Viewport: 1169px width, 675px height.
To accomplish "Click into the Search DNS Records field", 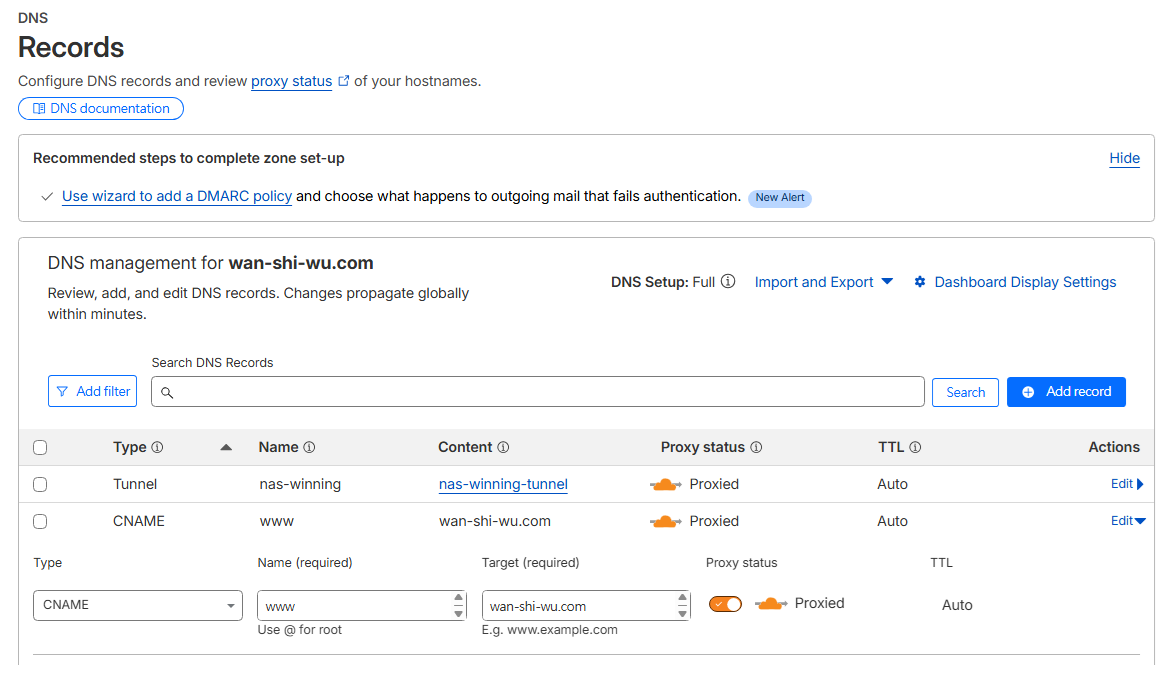I will (540, 392).
